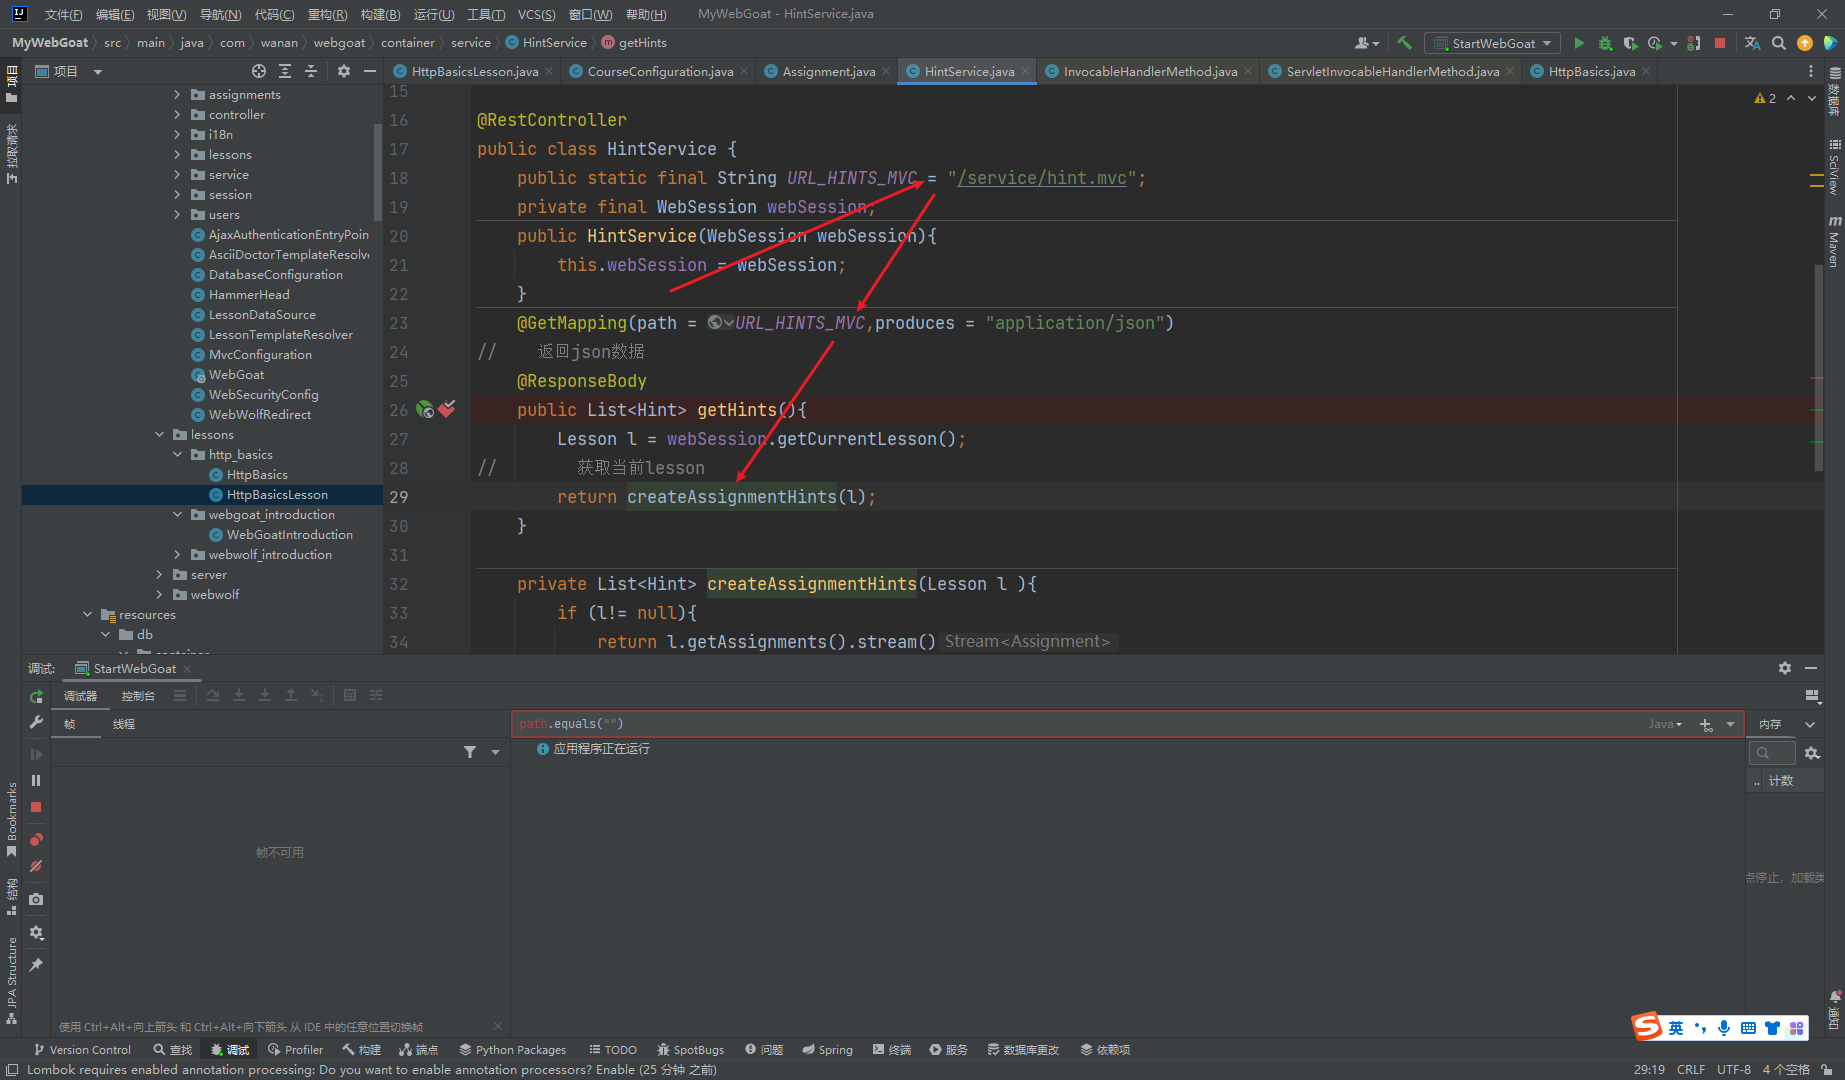The height and width of the screenshot is (1080, 1845).
Task: Select the 线程 threads tab
Action: (x=124, y=724)
